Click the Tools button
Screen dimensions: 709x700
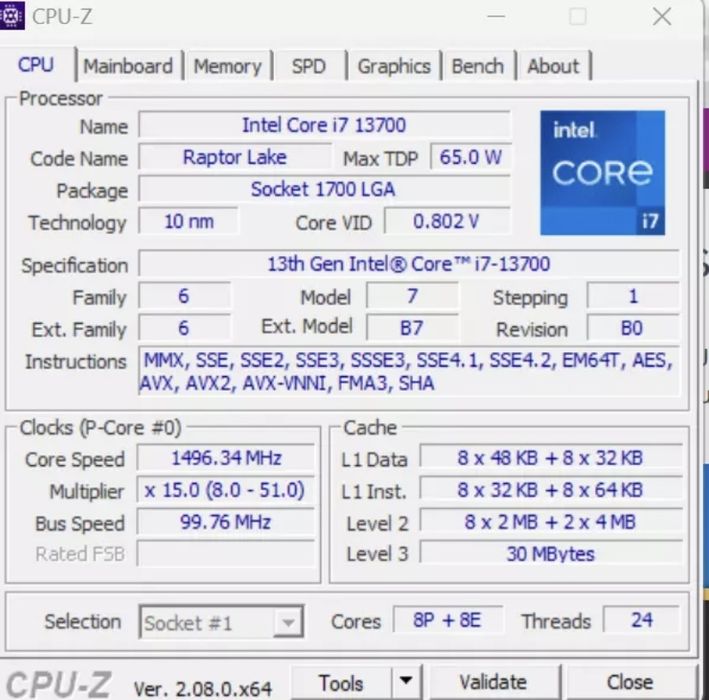click(x=341, y=682)
